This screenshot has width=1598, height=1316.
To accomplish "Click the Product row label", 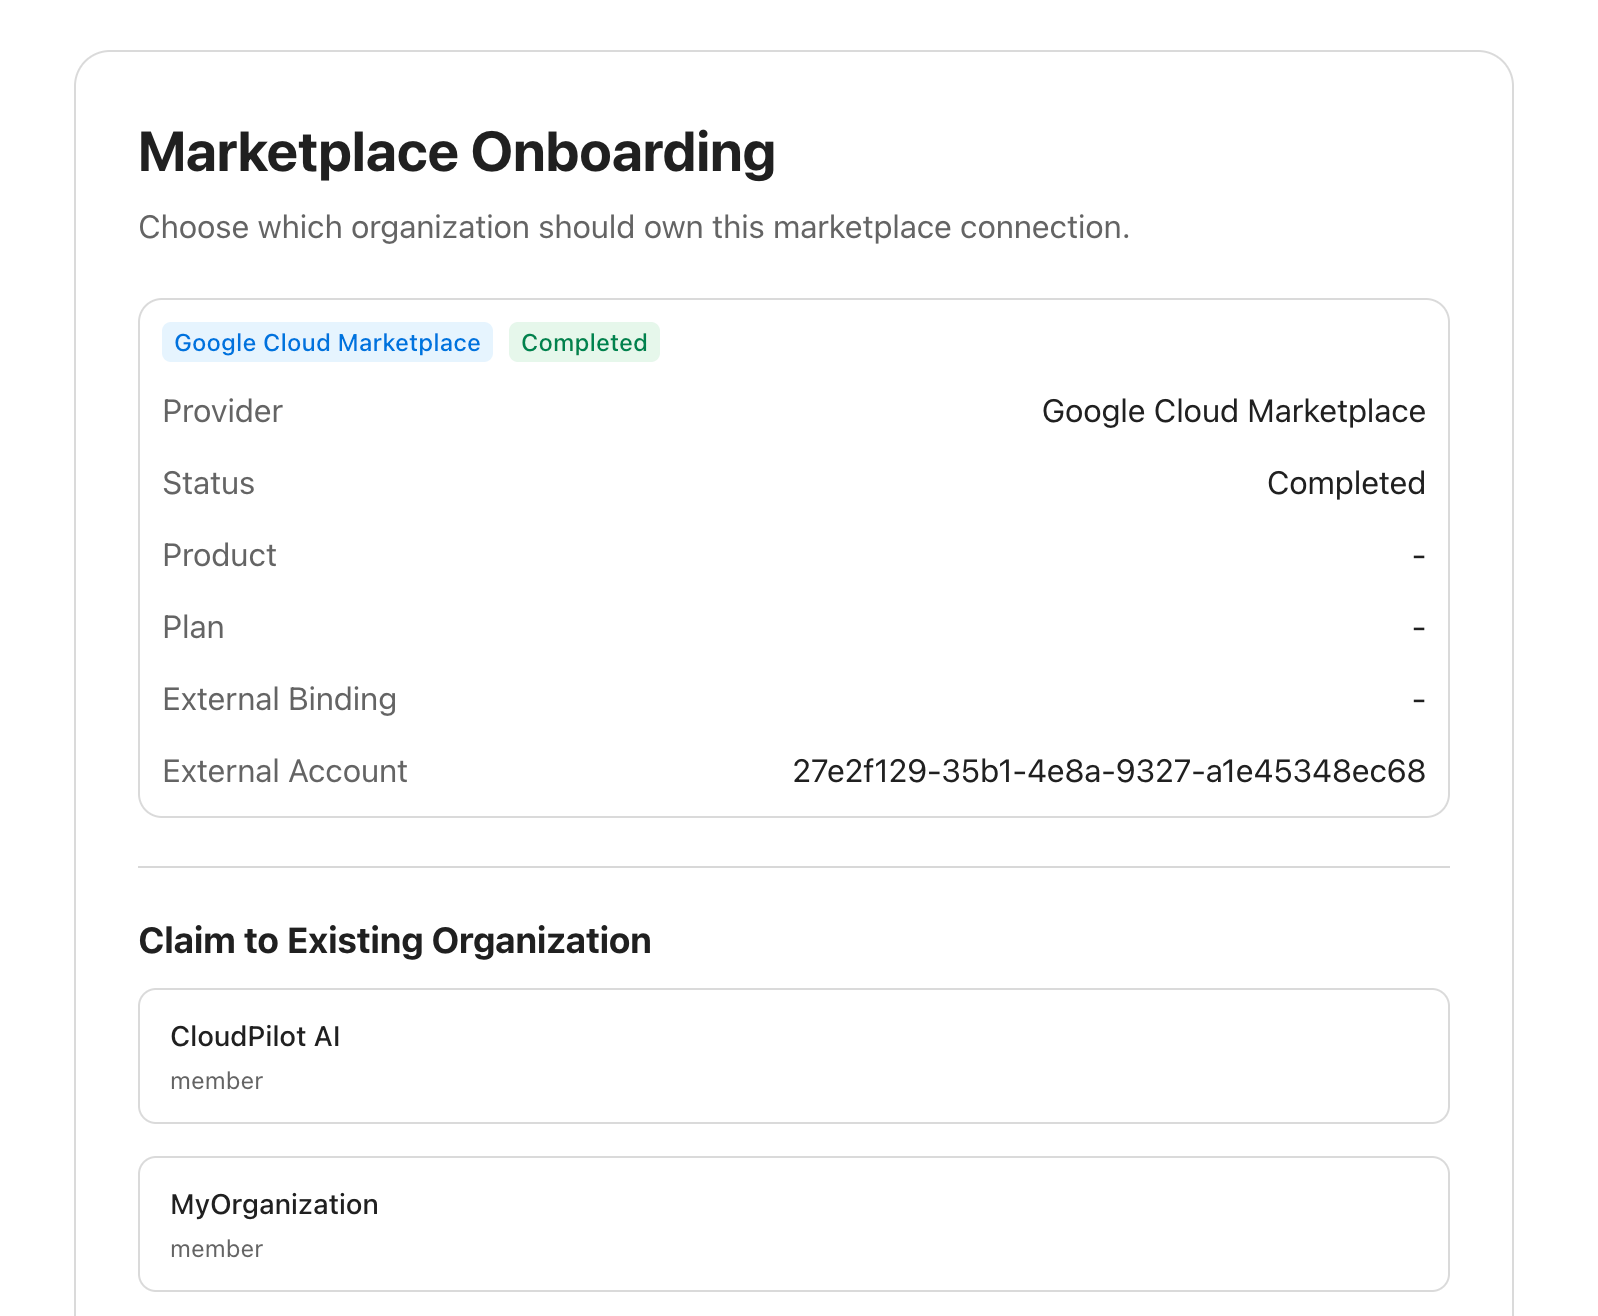I will (220, 555).
